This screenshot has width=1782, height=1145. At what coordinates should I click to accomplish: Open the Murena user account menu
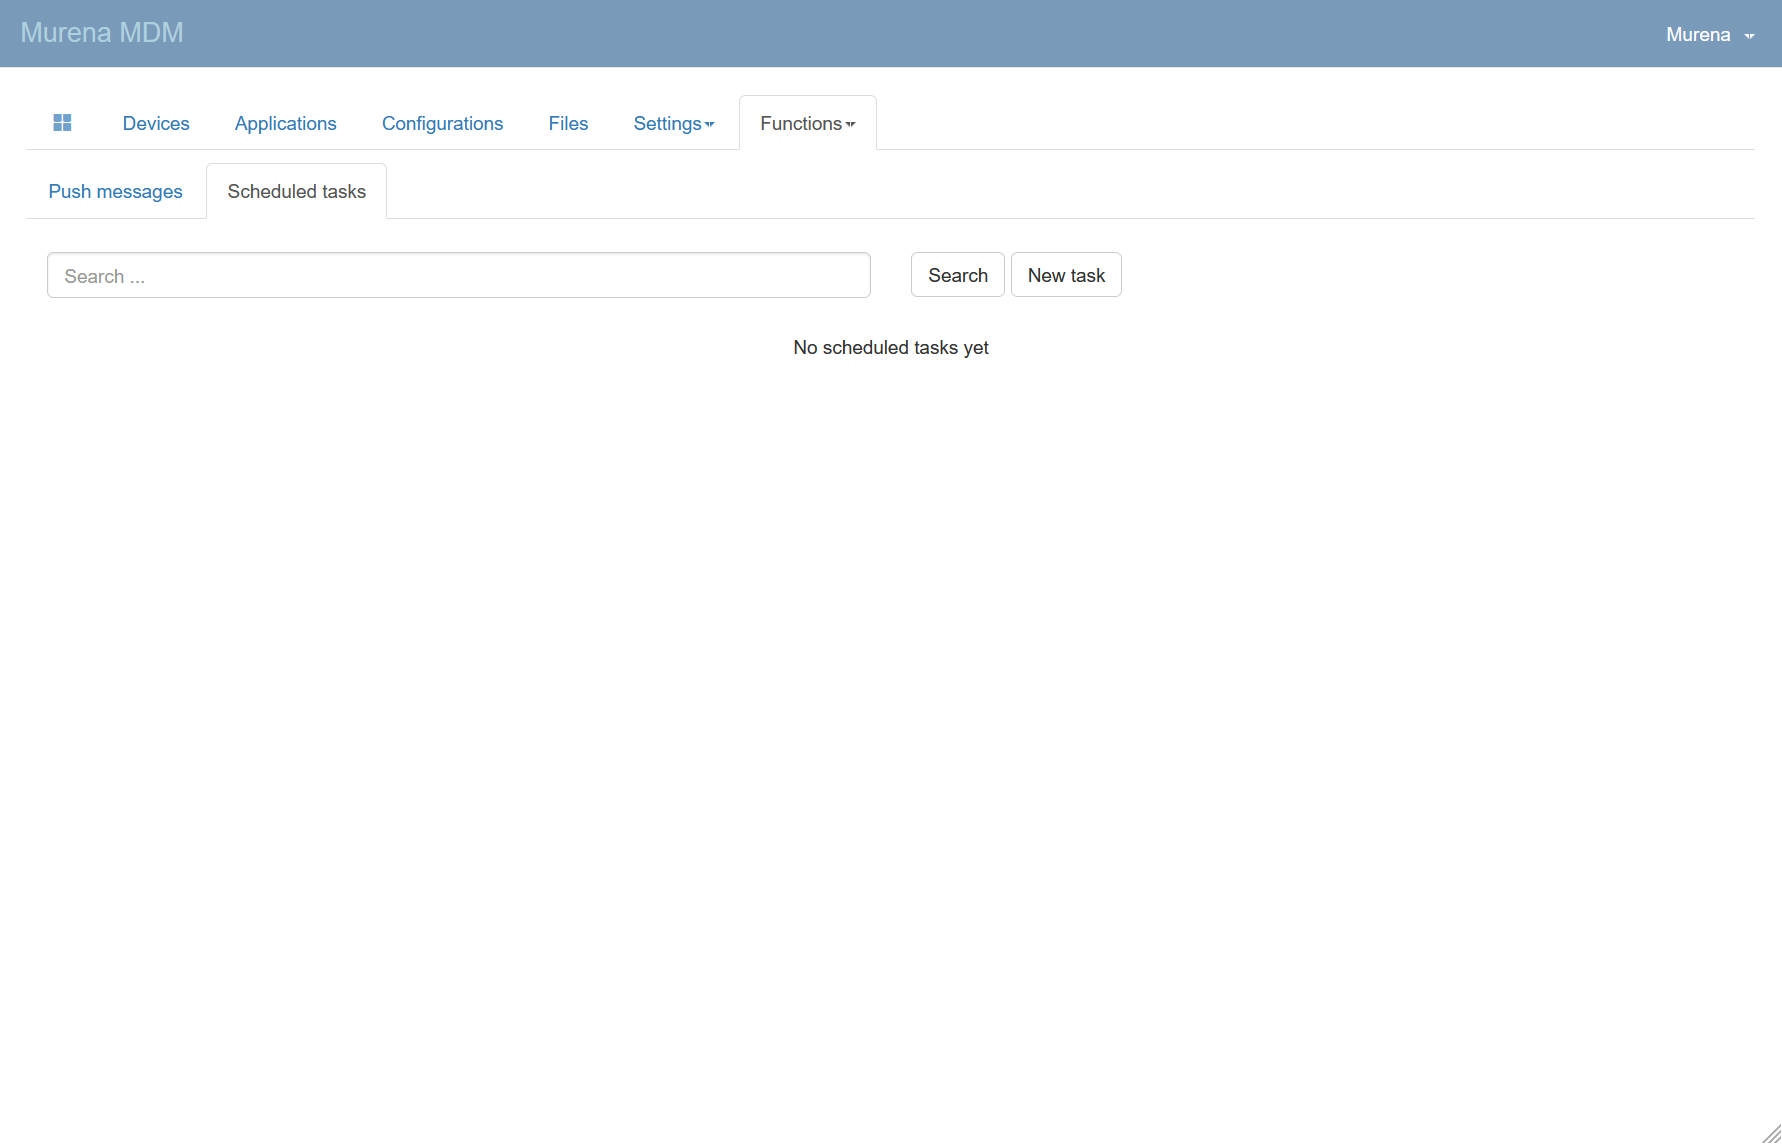tap(1698, 34)
